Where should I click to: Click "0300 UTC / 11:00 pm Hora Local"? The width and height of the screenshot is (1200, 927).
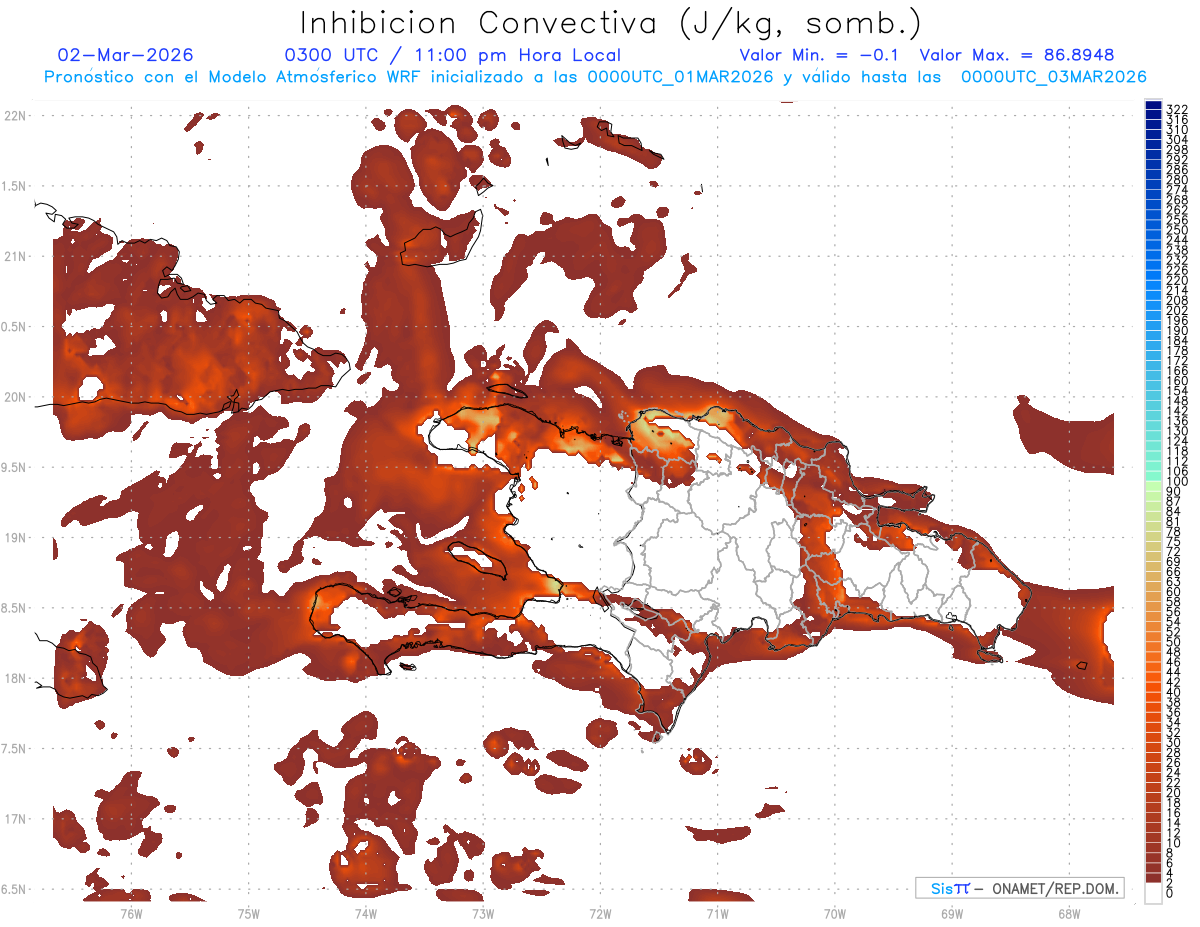click(x=453, y=55)
